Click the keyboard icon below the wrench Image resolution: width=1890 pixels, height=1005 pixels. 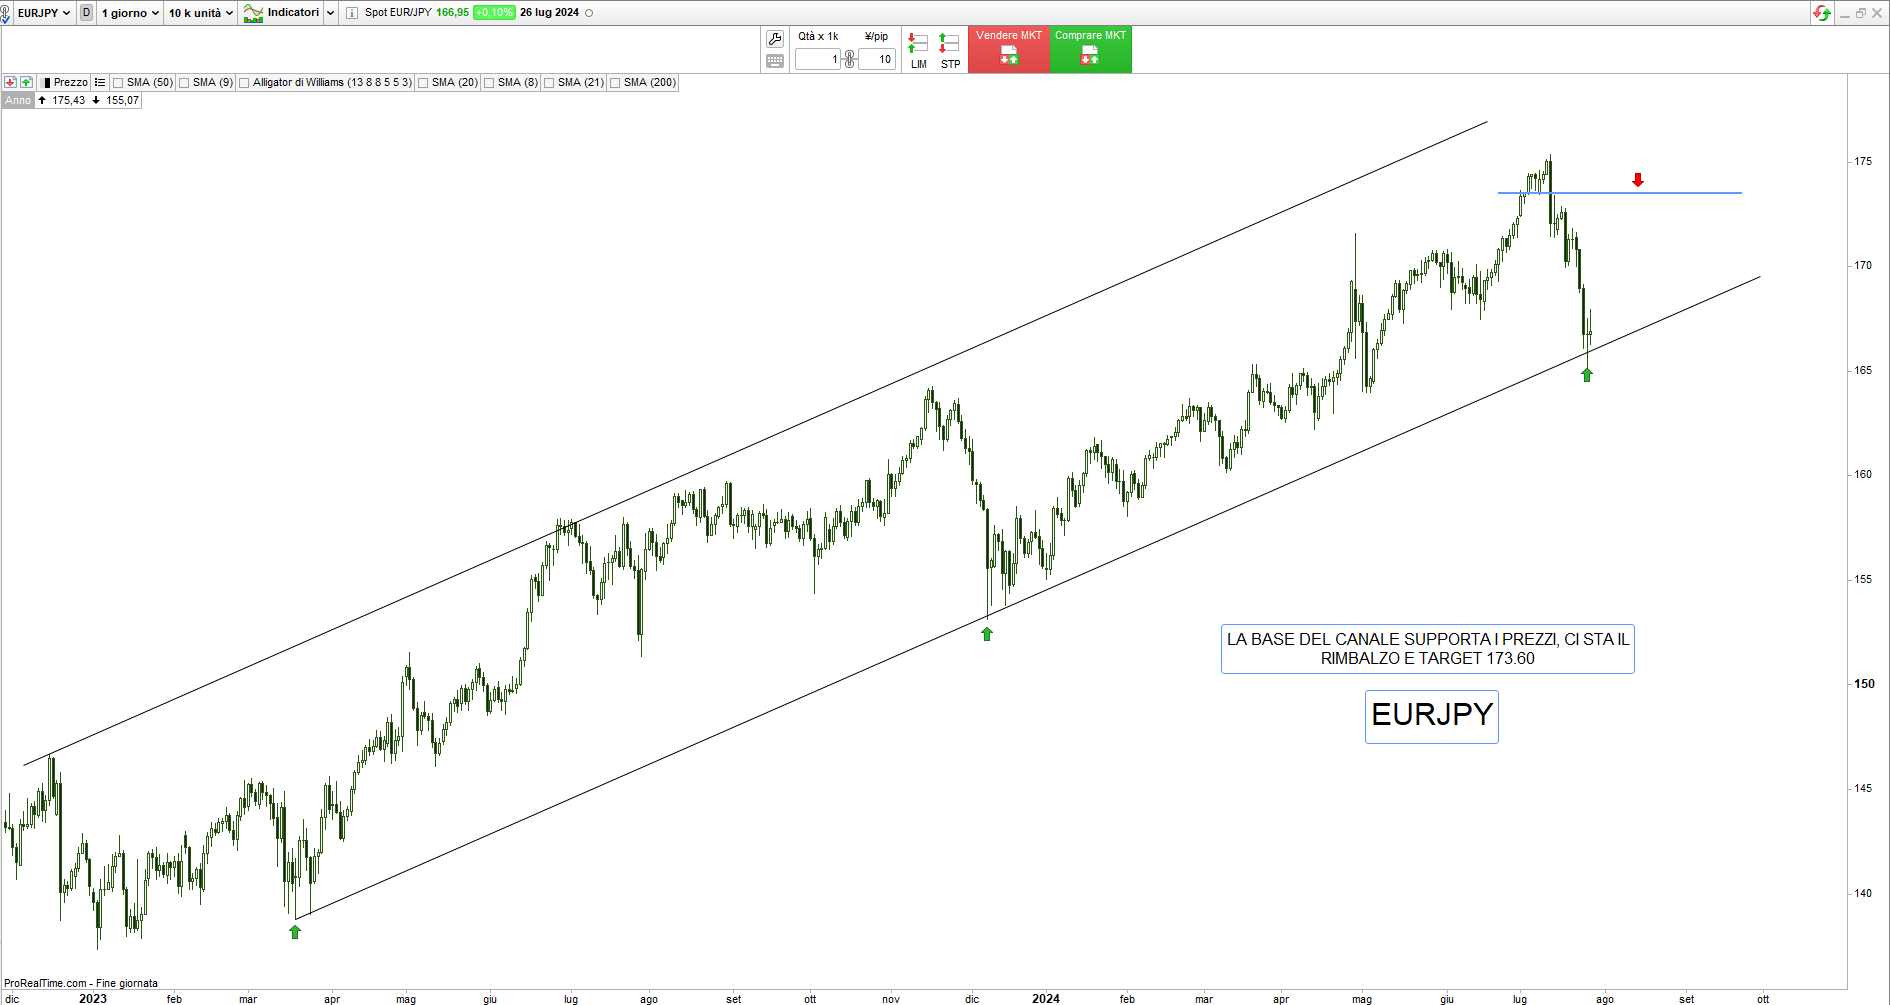click(x=775, y=61)
